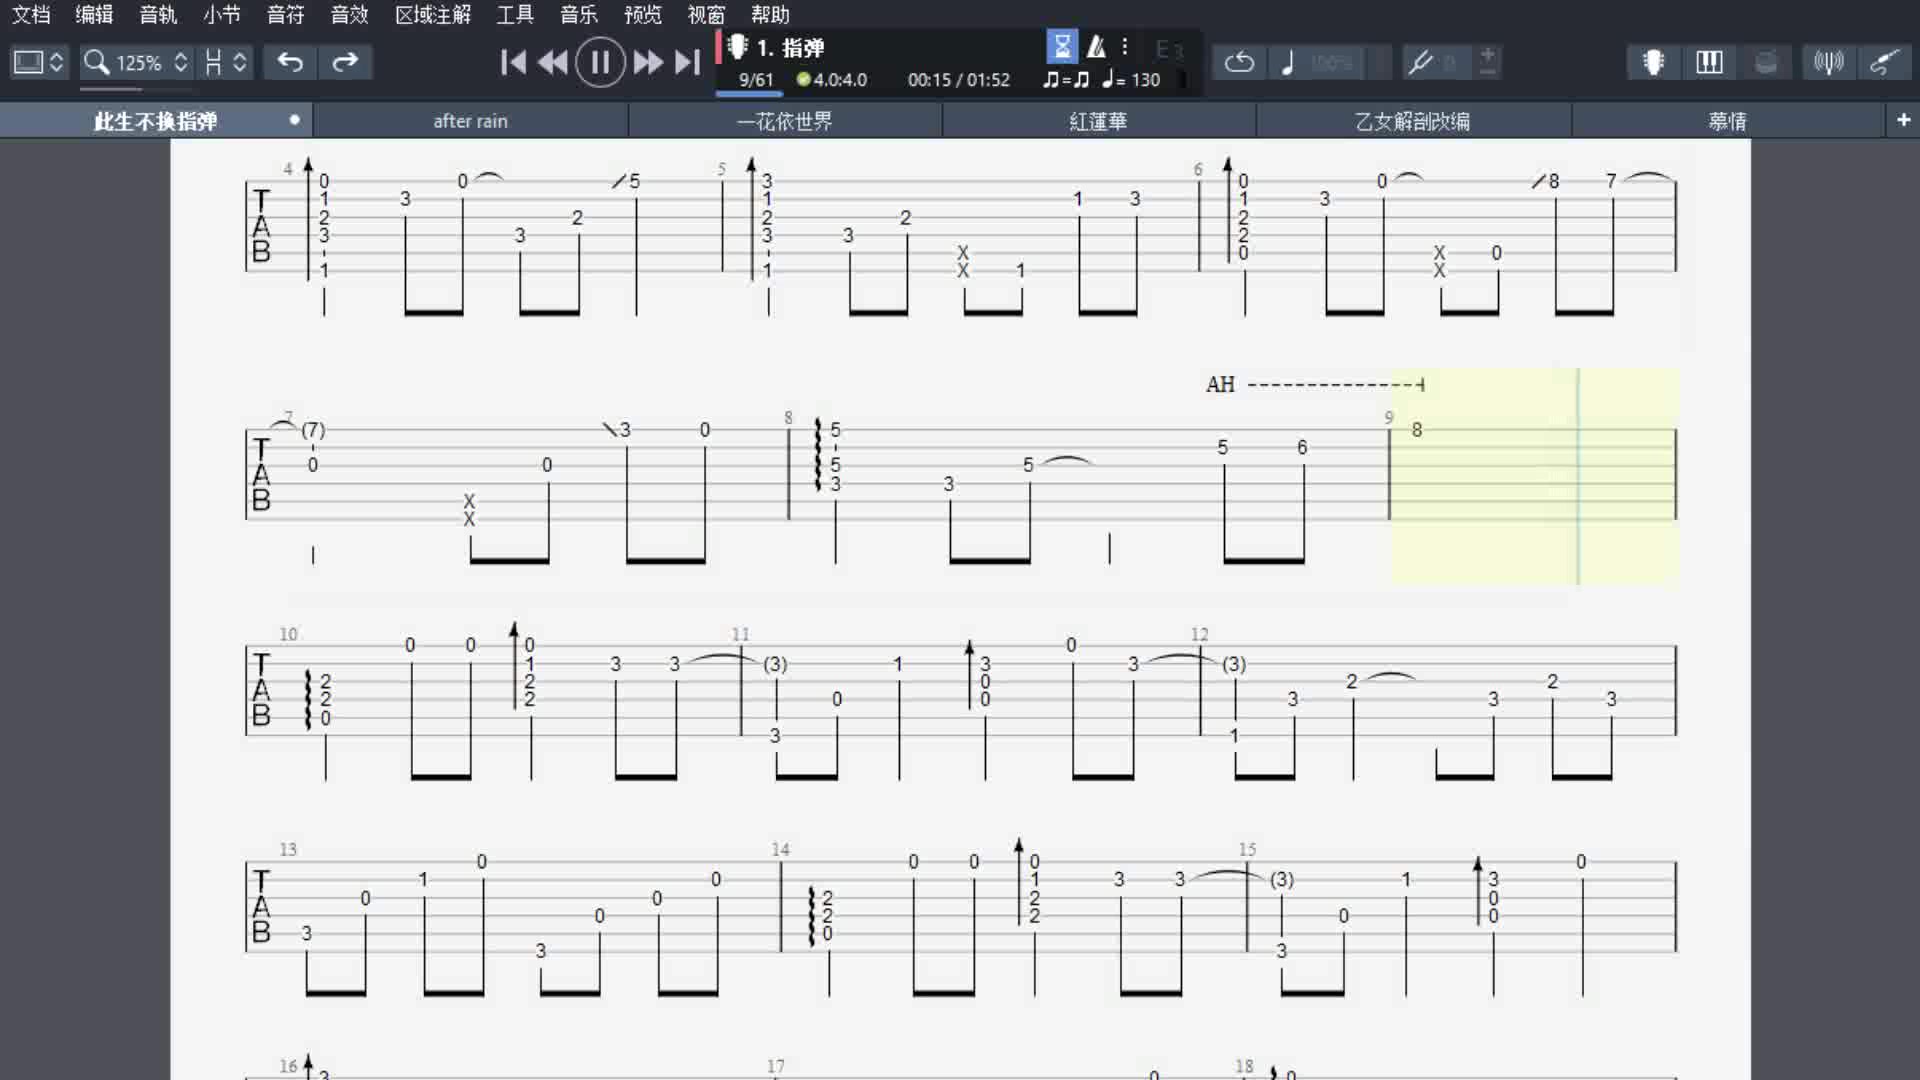This screenshot has width=1920, height=1080.
Task: Fast forward to the next bar
Action: (x=648, y=62)
